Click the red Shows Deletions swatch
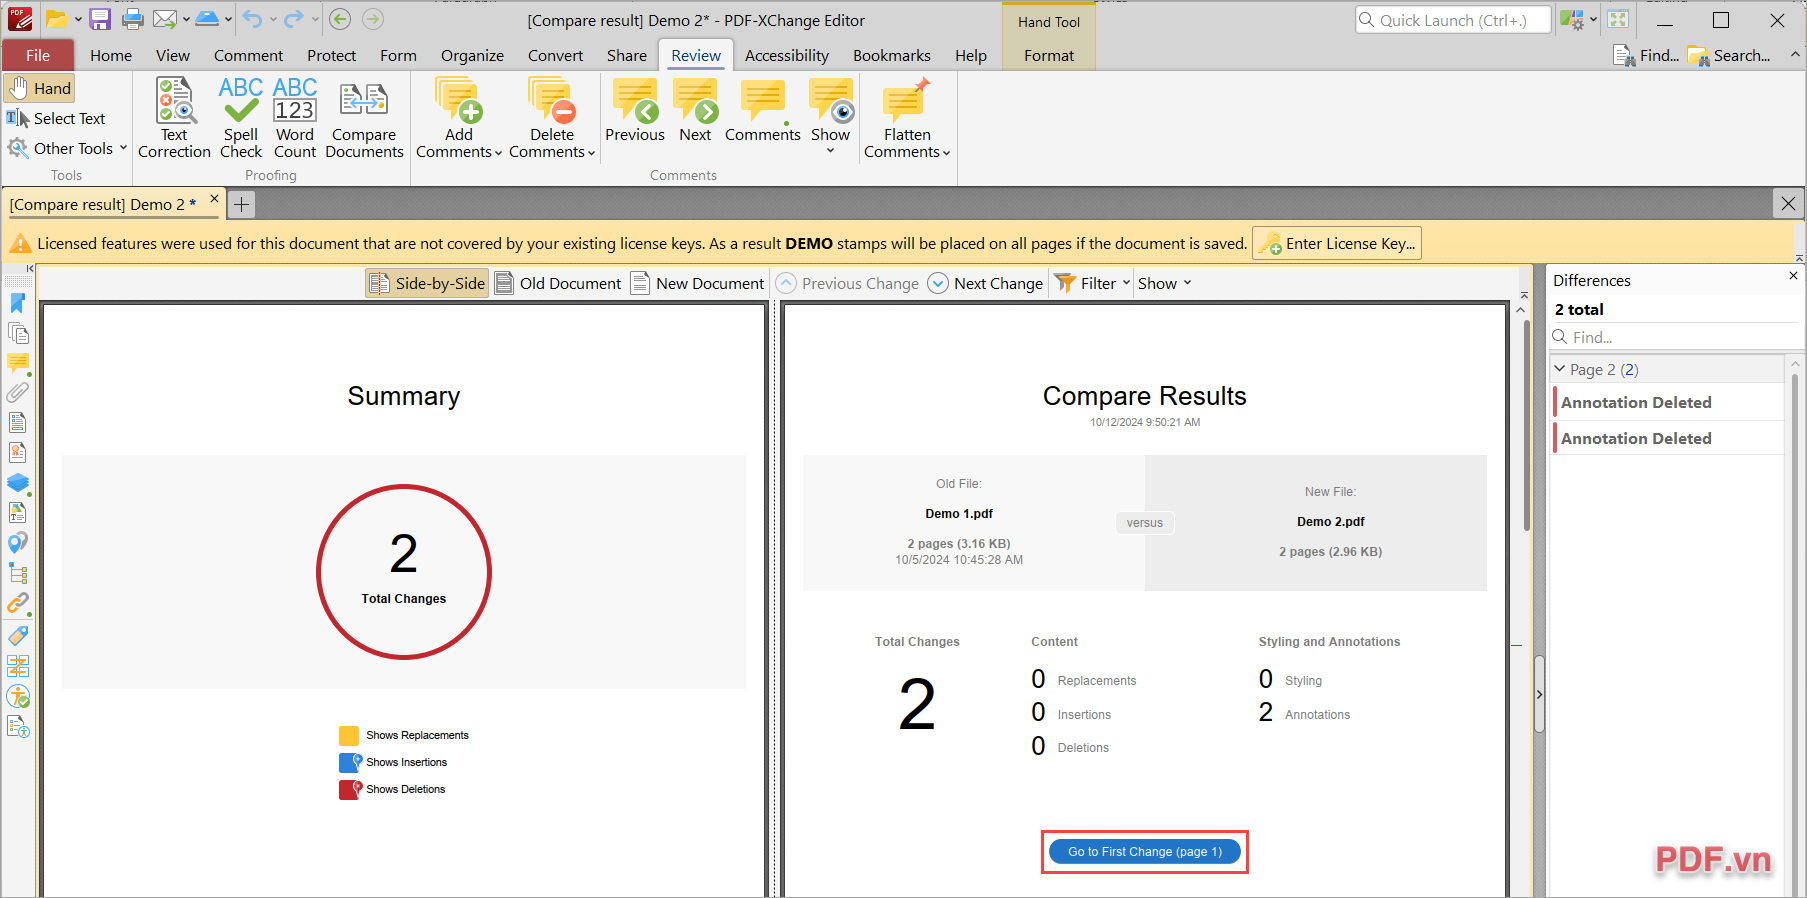The height and width of the screenshot is (898, 1807). (x=350, y=790)
